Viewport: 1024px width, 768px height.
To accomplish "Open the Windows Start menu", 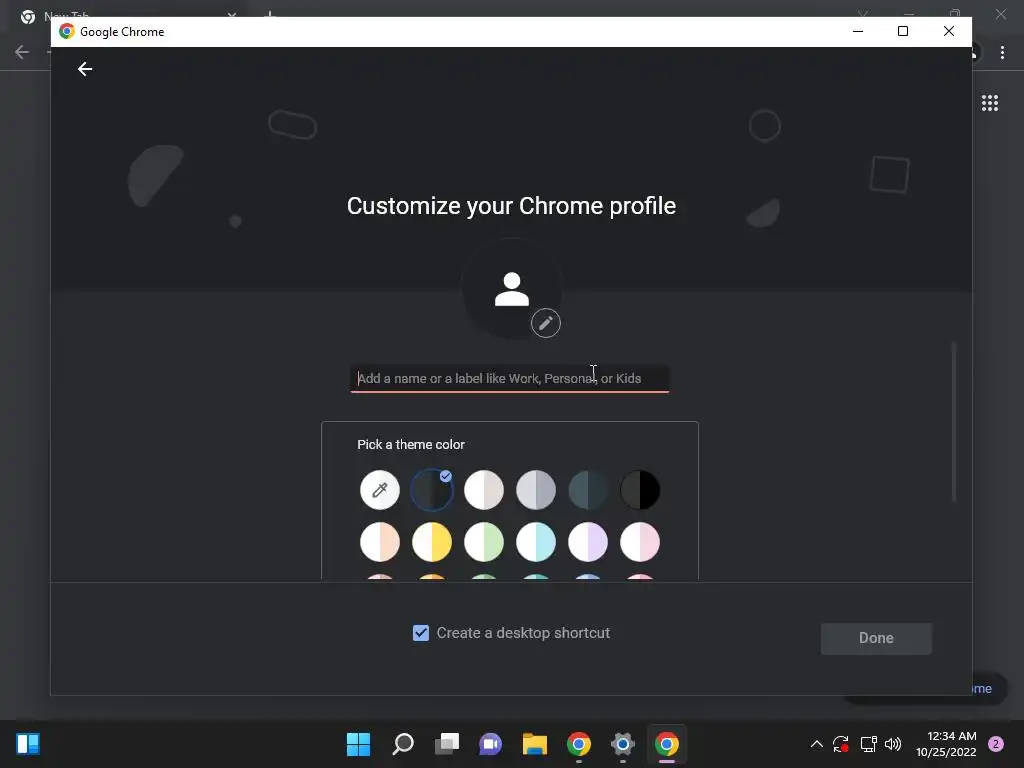I will click(358, 744).
